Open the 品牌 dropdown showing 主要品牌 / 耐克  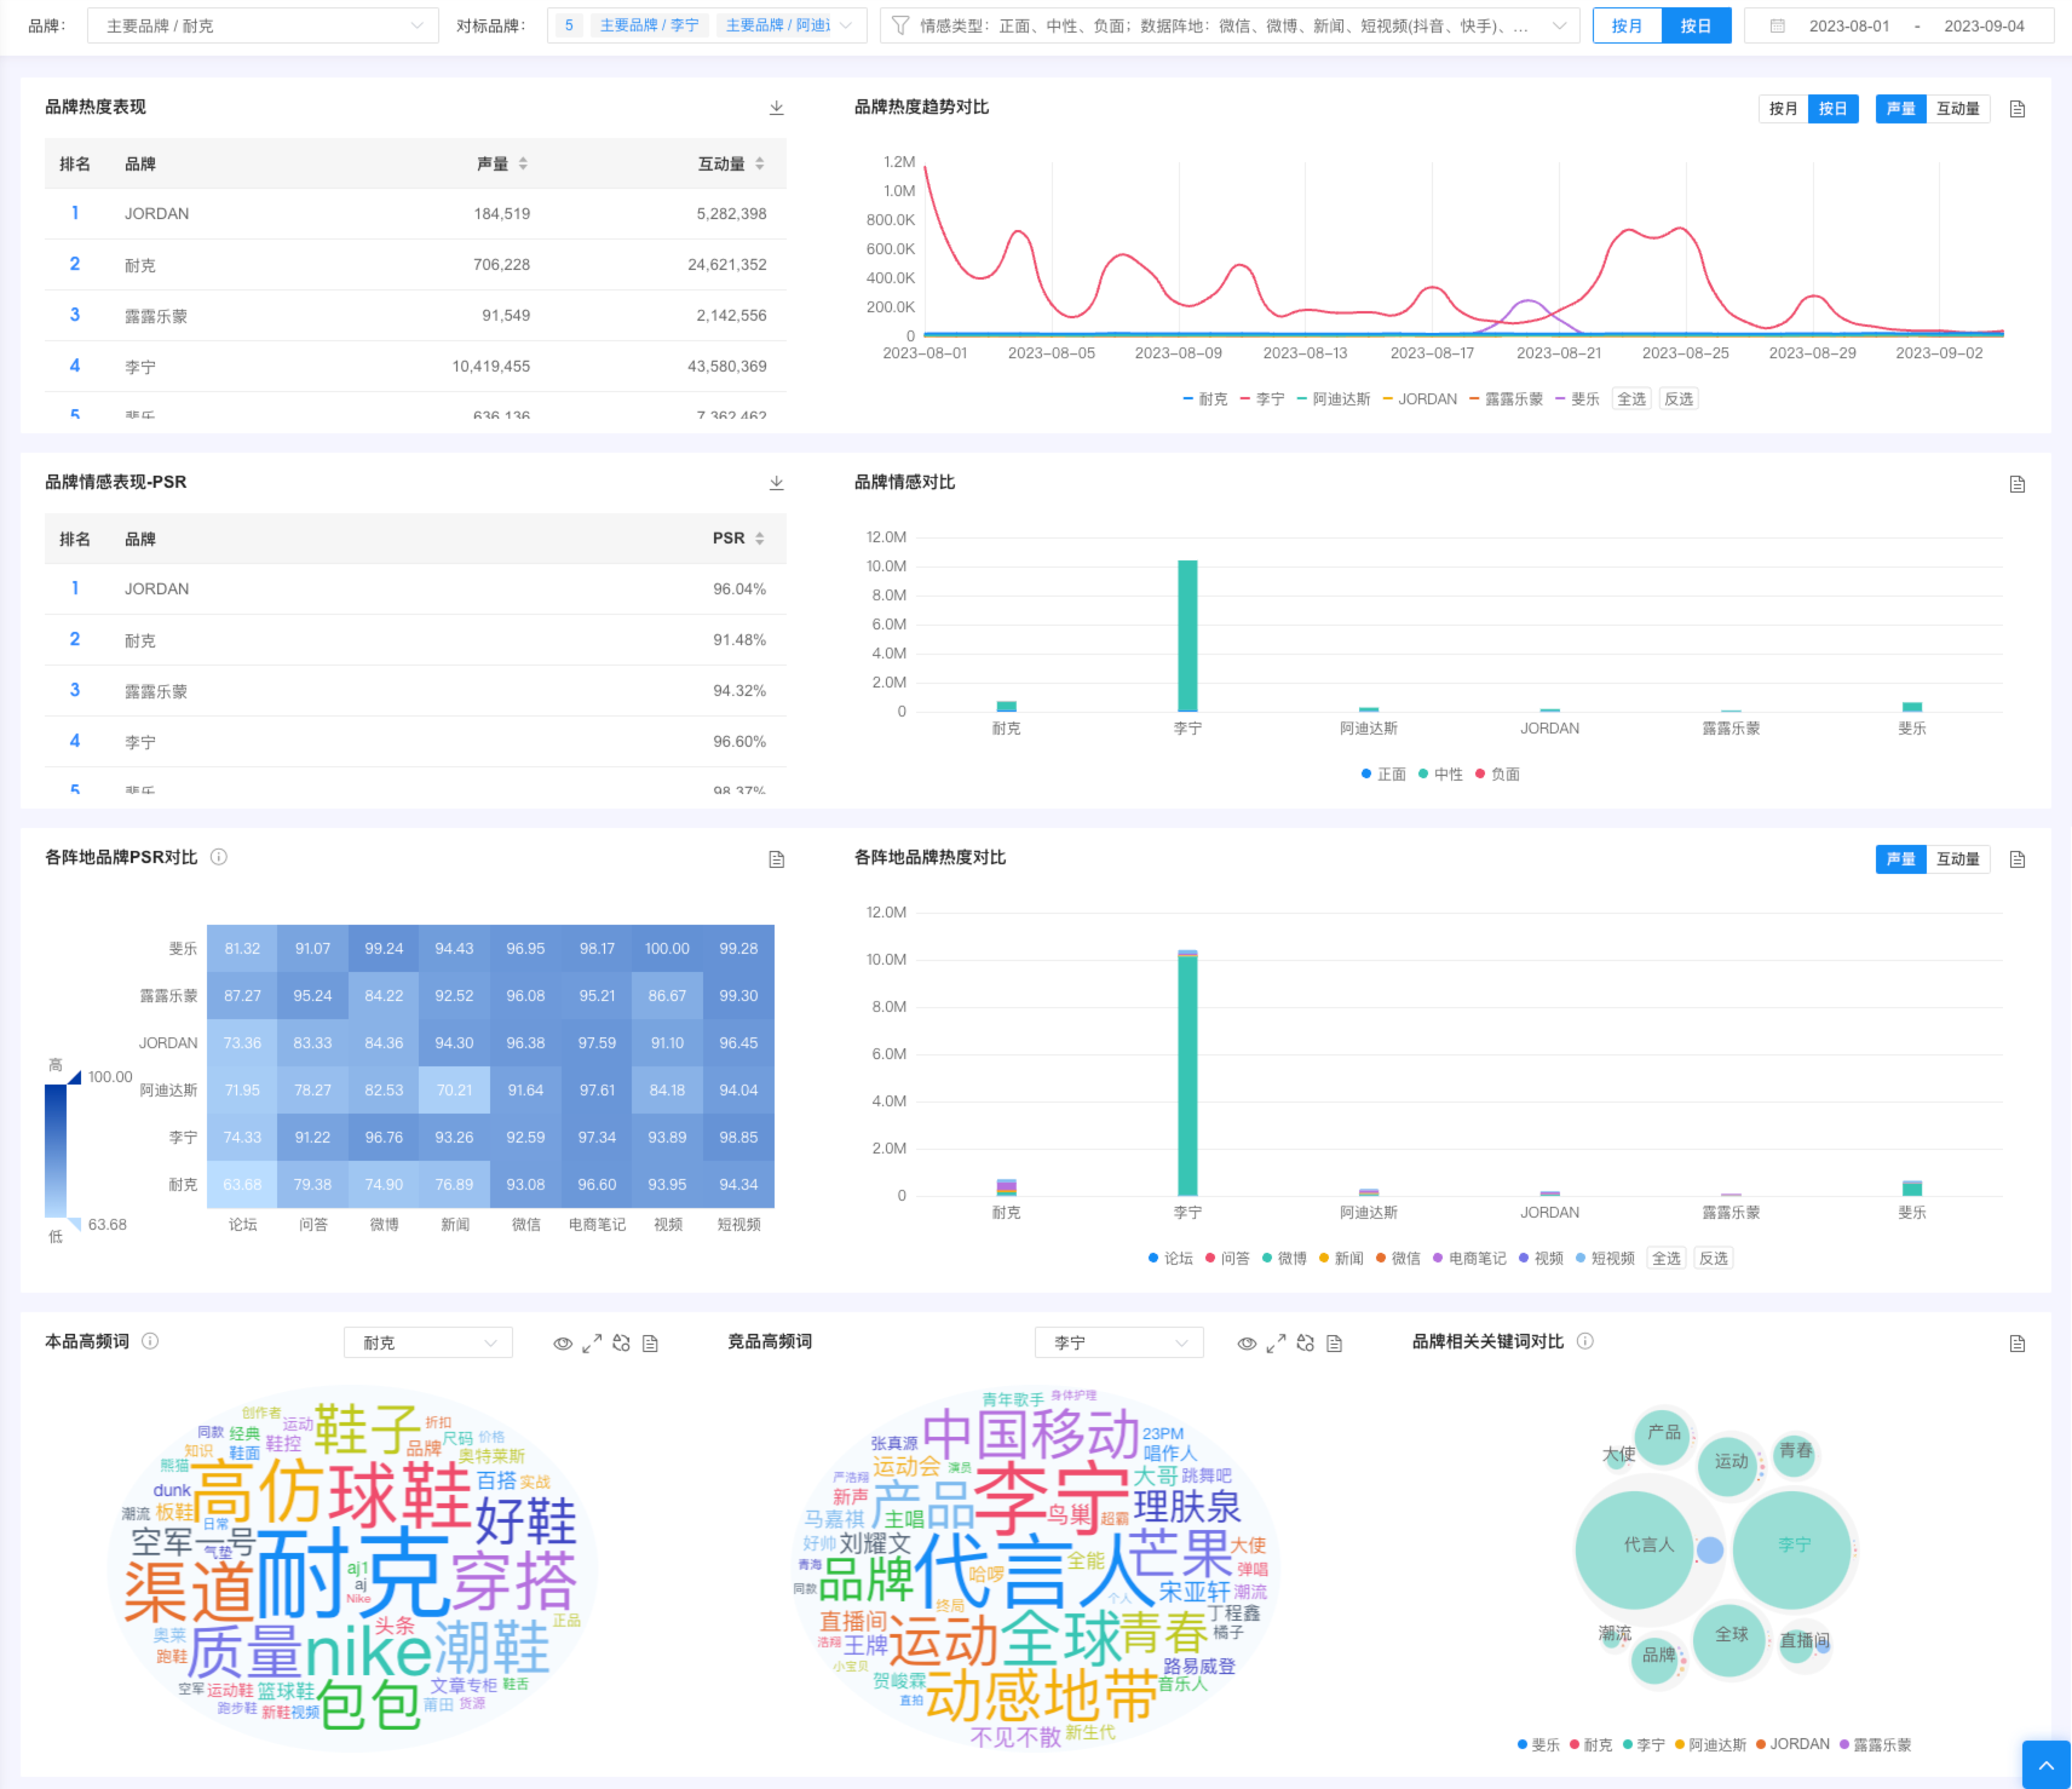pyautogui.click(x=263, y=26)
